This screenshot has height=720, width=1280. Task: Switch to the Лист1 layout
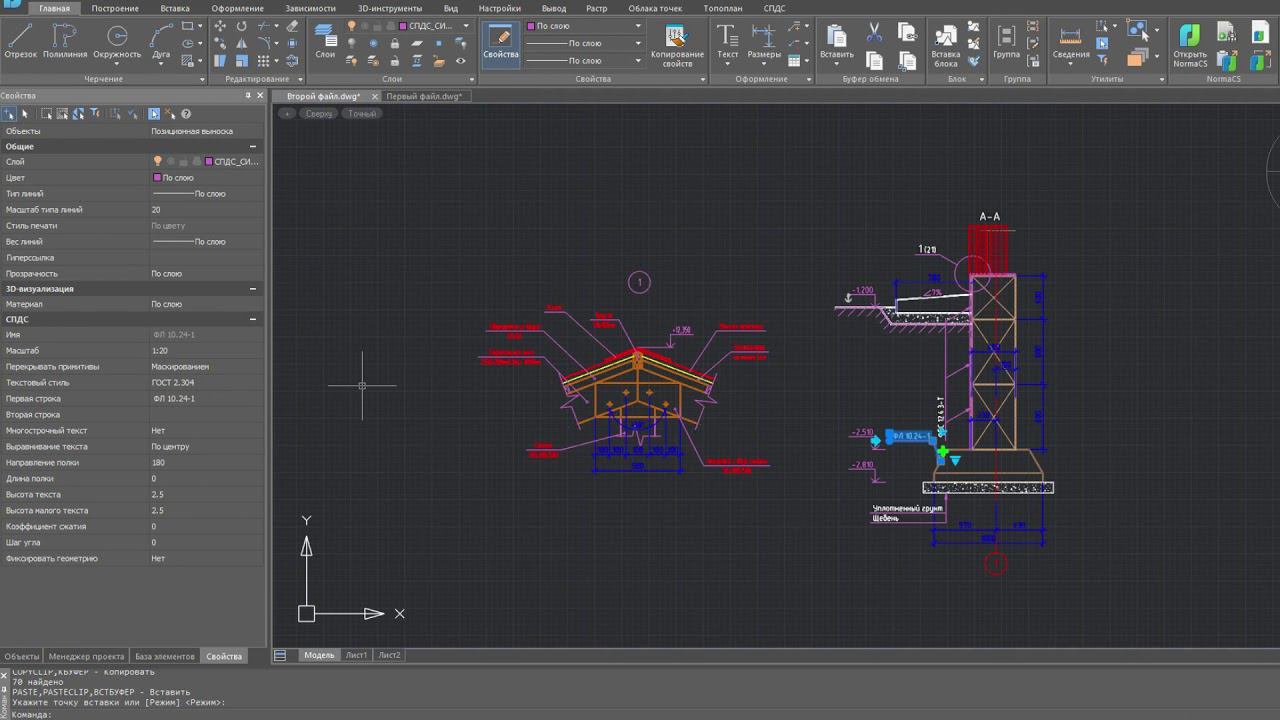[x=356, y=655]
